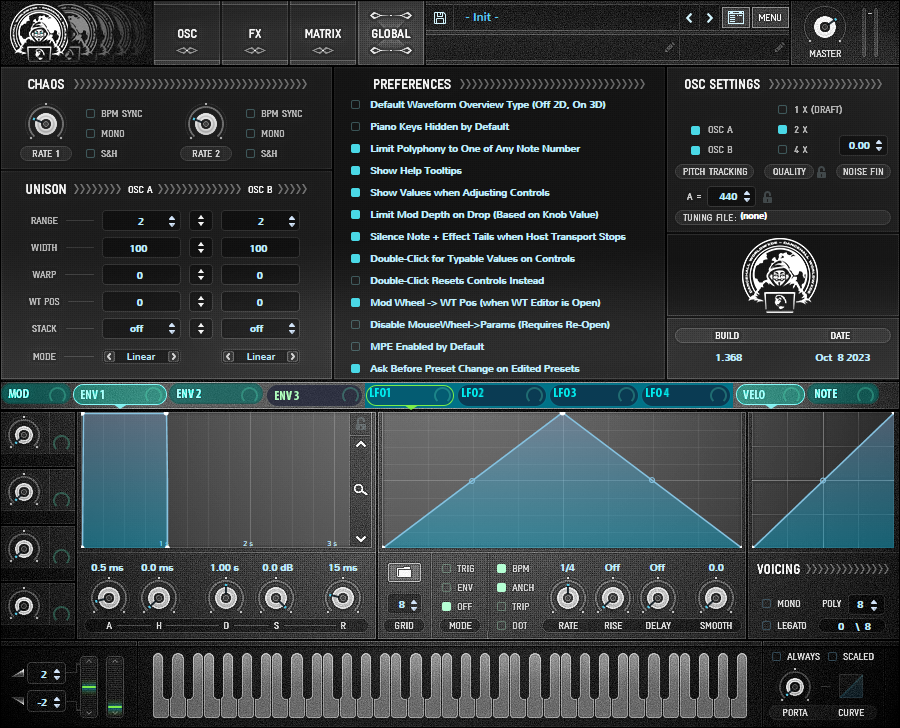Toggle BPM SYNC checkbox for chaos RATE 1

[91, 114]
